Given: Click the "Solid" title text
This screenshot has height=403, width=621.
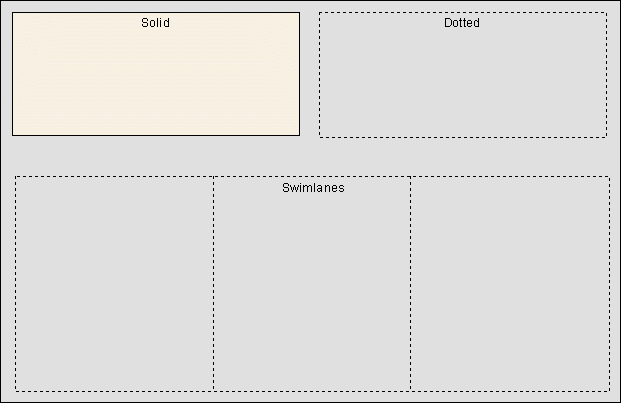Looking at the screenshot, I should [156, 23].
